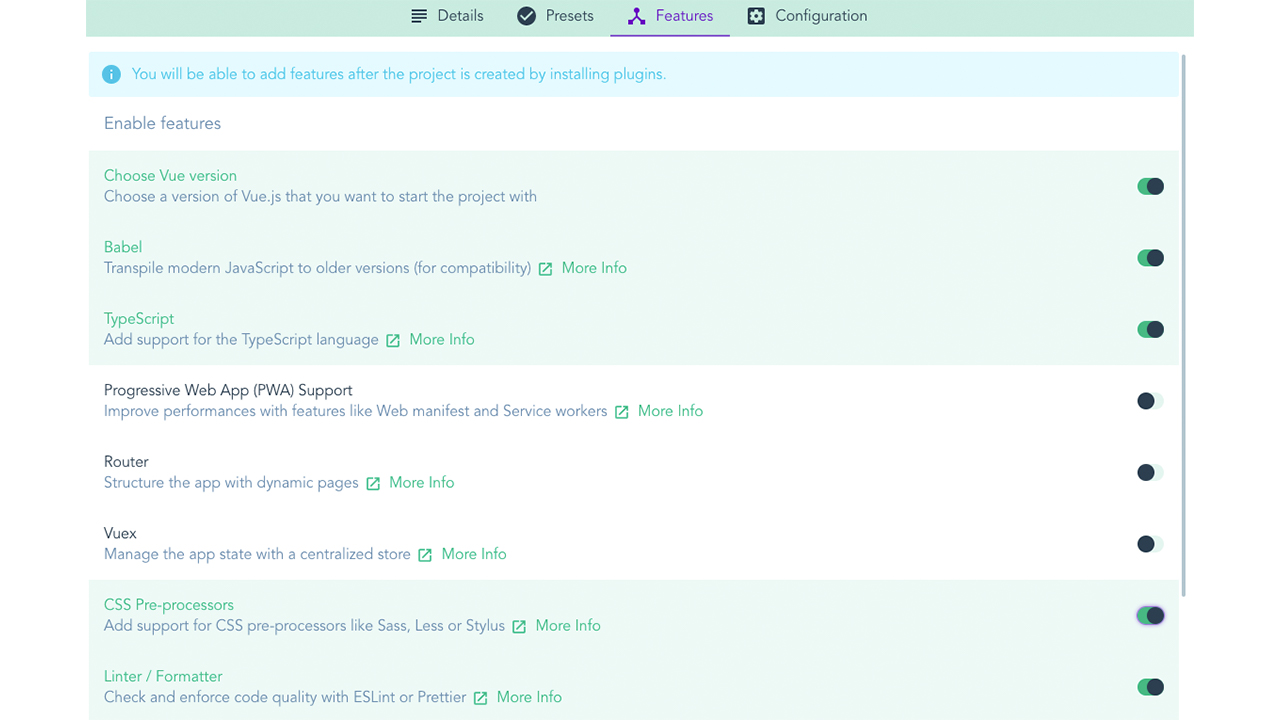This screenshot has height=720, width=1280.
Task: Click external link icon for TypeScript info
Action: tap(393, 340)
